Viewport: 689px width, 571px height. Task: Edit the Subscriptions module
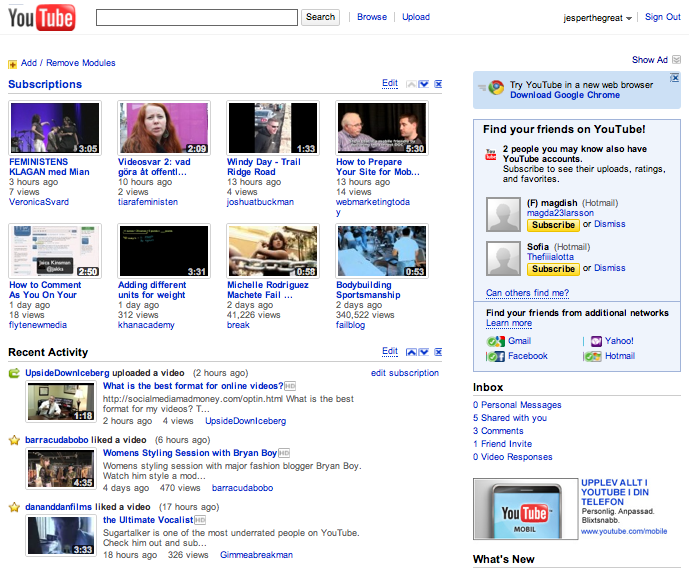coord(390,83)
